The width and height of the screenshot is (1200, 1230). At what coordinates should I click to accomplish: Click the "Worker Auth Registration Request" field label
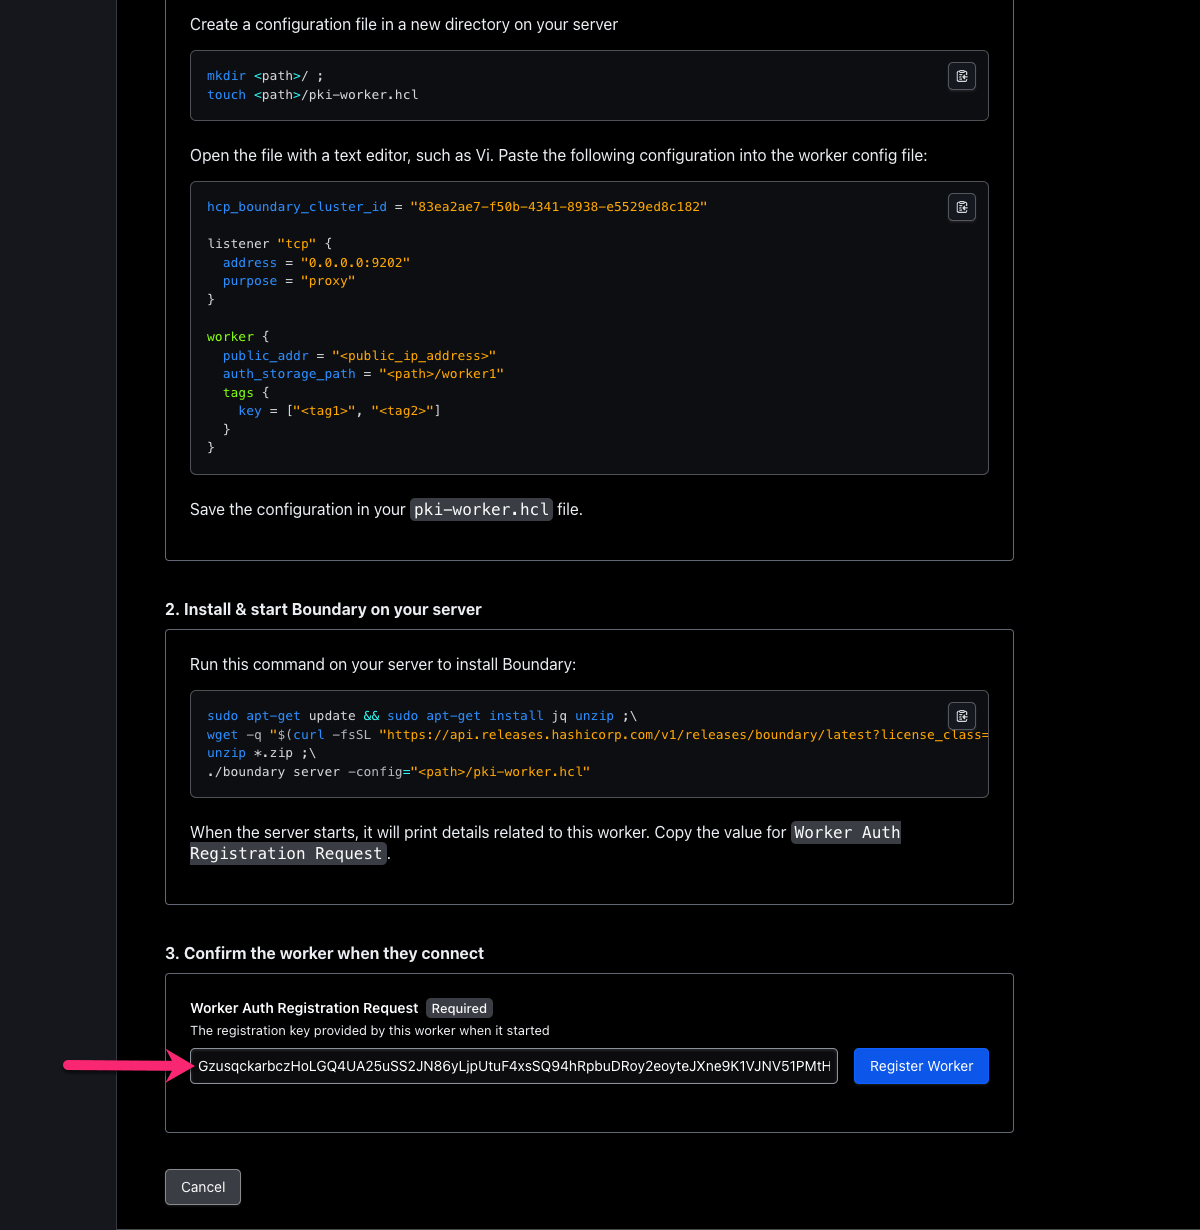304,1008
